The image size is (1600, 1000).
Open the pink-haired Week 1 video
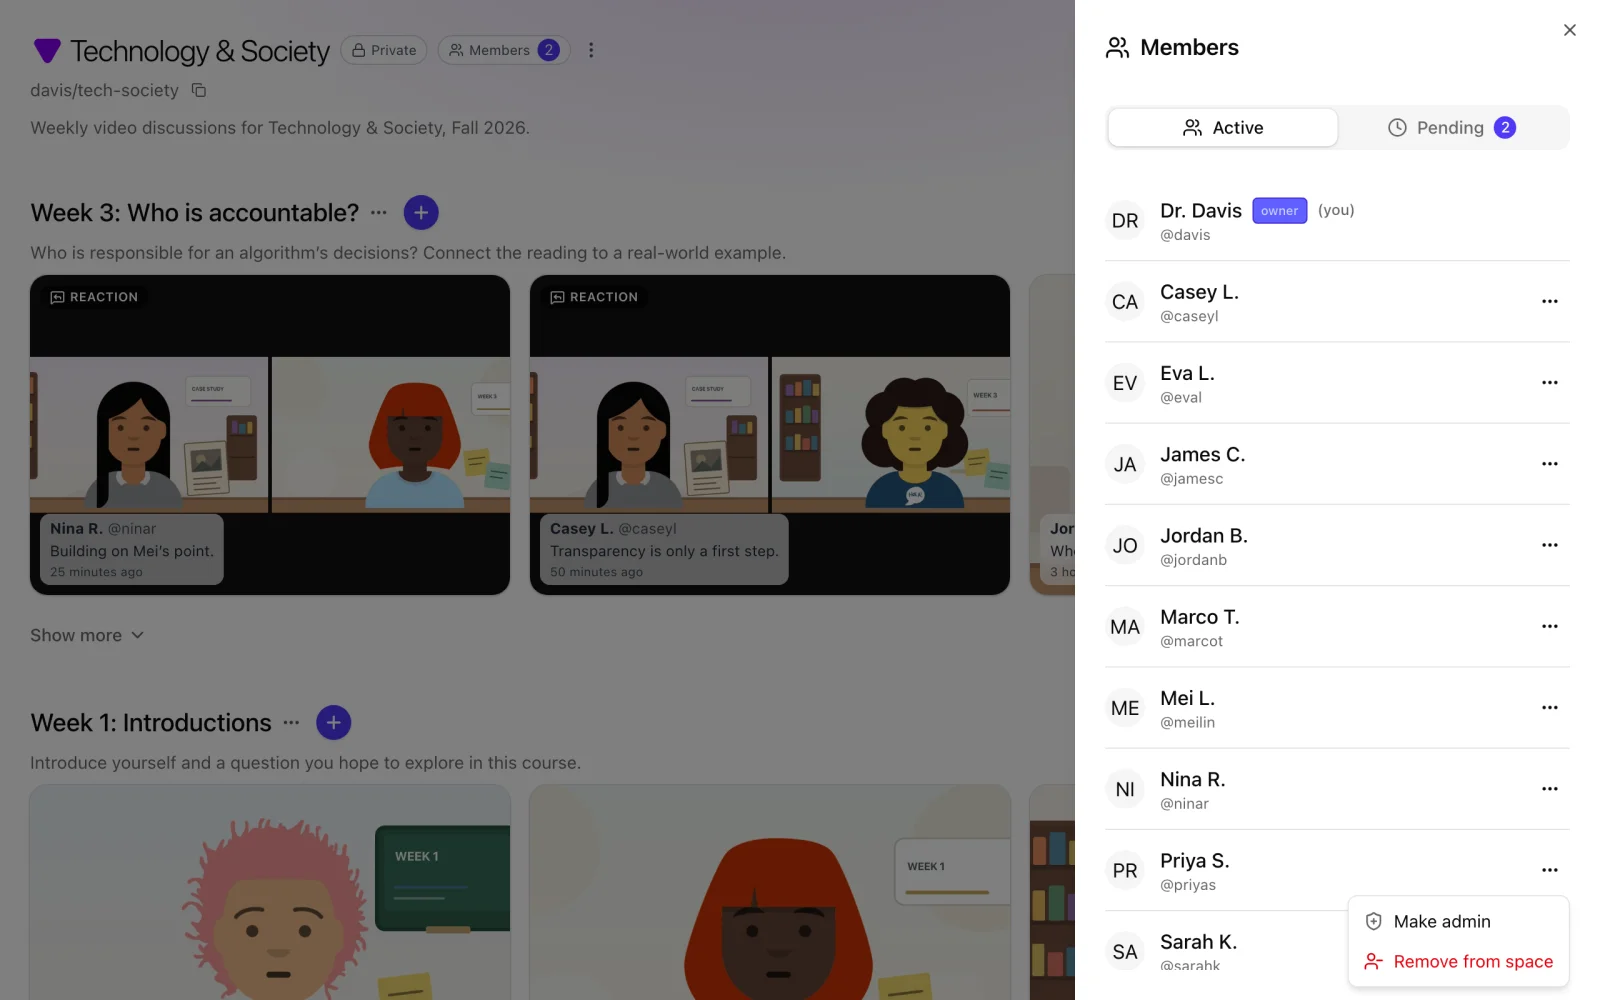[x=270, y=892]
